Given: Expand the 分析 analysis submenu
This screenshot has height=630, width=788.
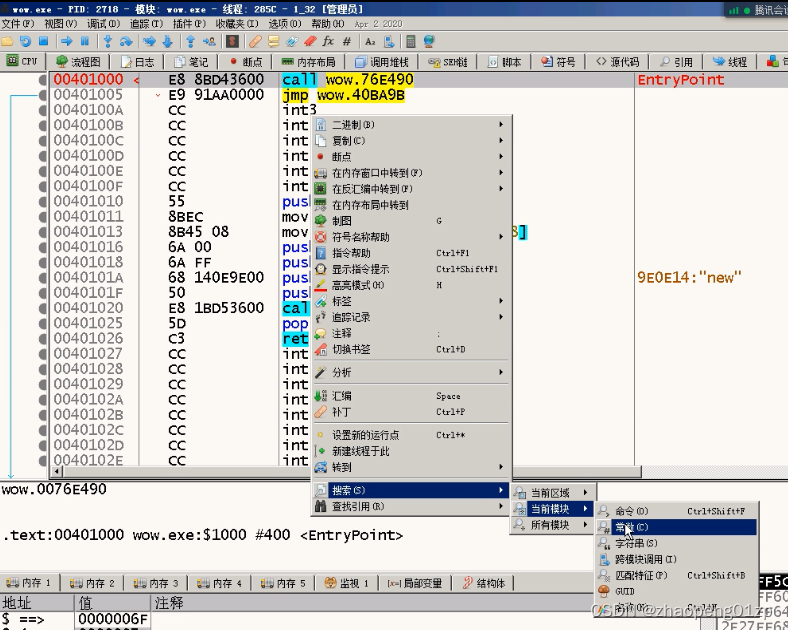Looking at the screenshot, I should (x=410, y=372).
